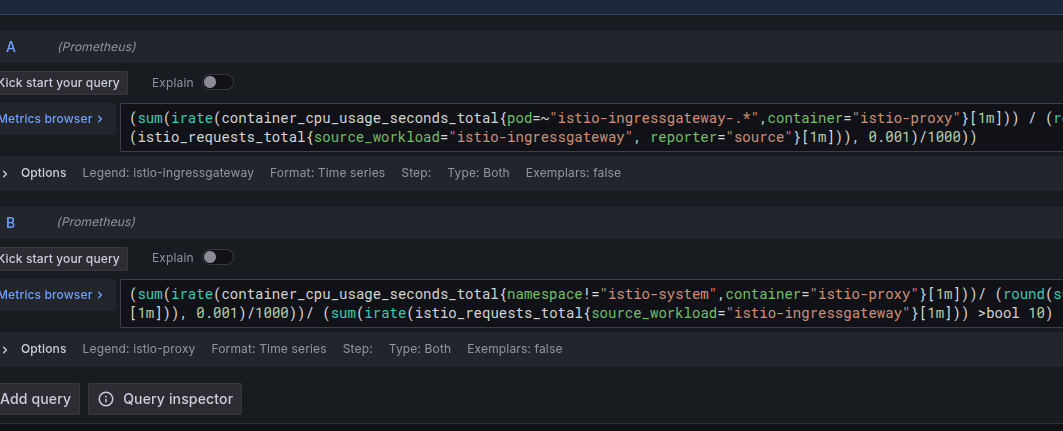Click 'Legend: istio-proxy' text
1063x431 pixels.
point(139,349)
